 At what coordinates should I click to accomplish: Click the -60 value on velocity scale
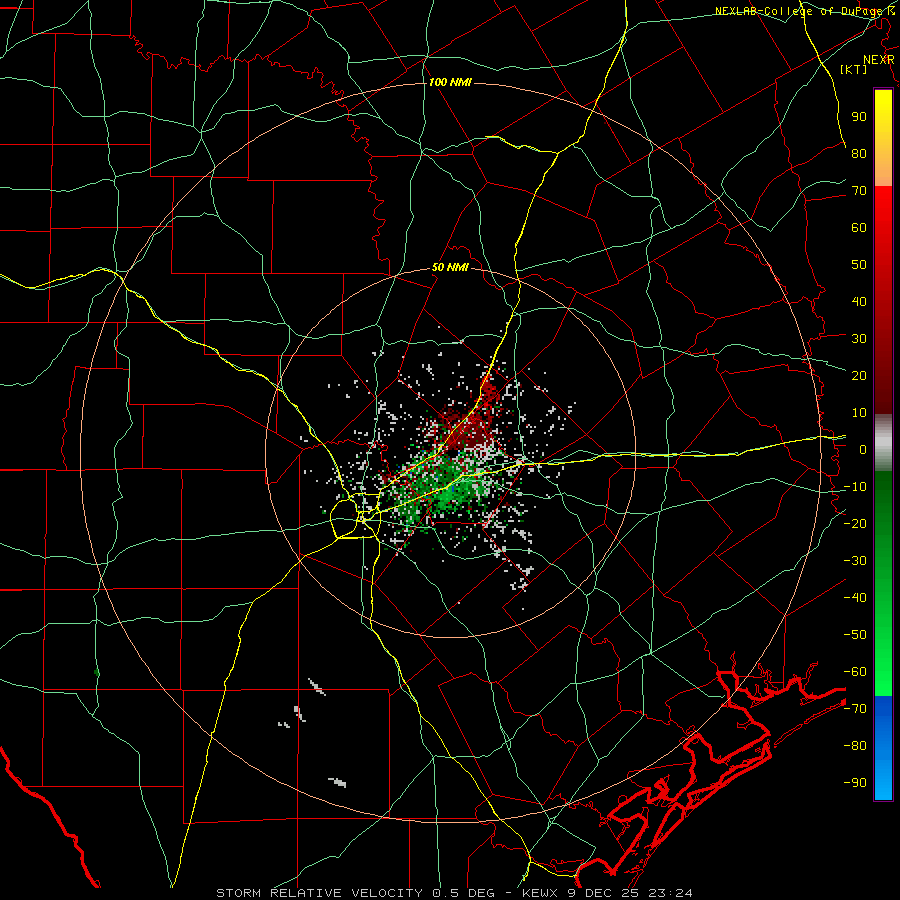(855, 672)
